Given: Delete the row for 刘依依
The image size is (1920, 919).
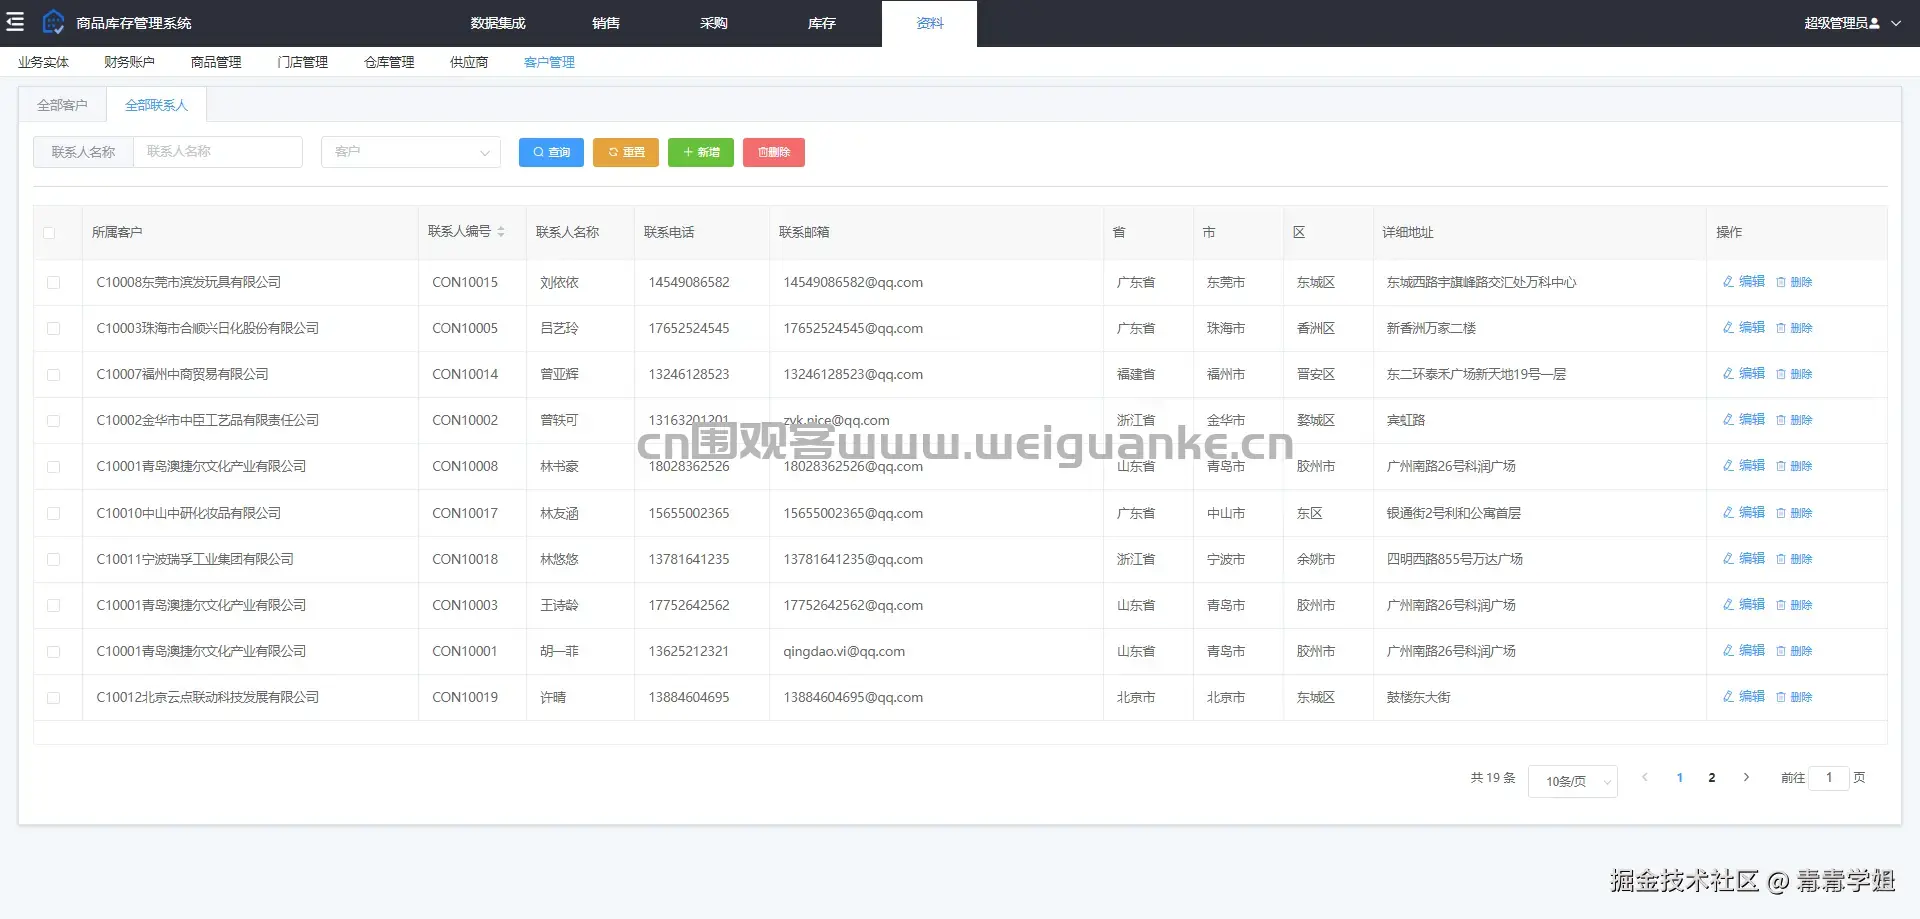Looking at the screenshot, I should [1794, 282].
